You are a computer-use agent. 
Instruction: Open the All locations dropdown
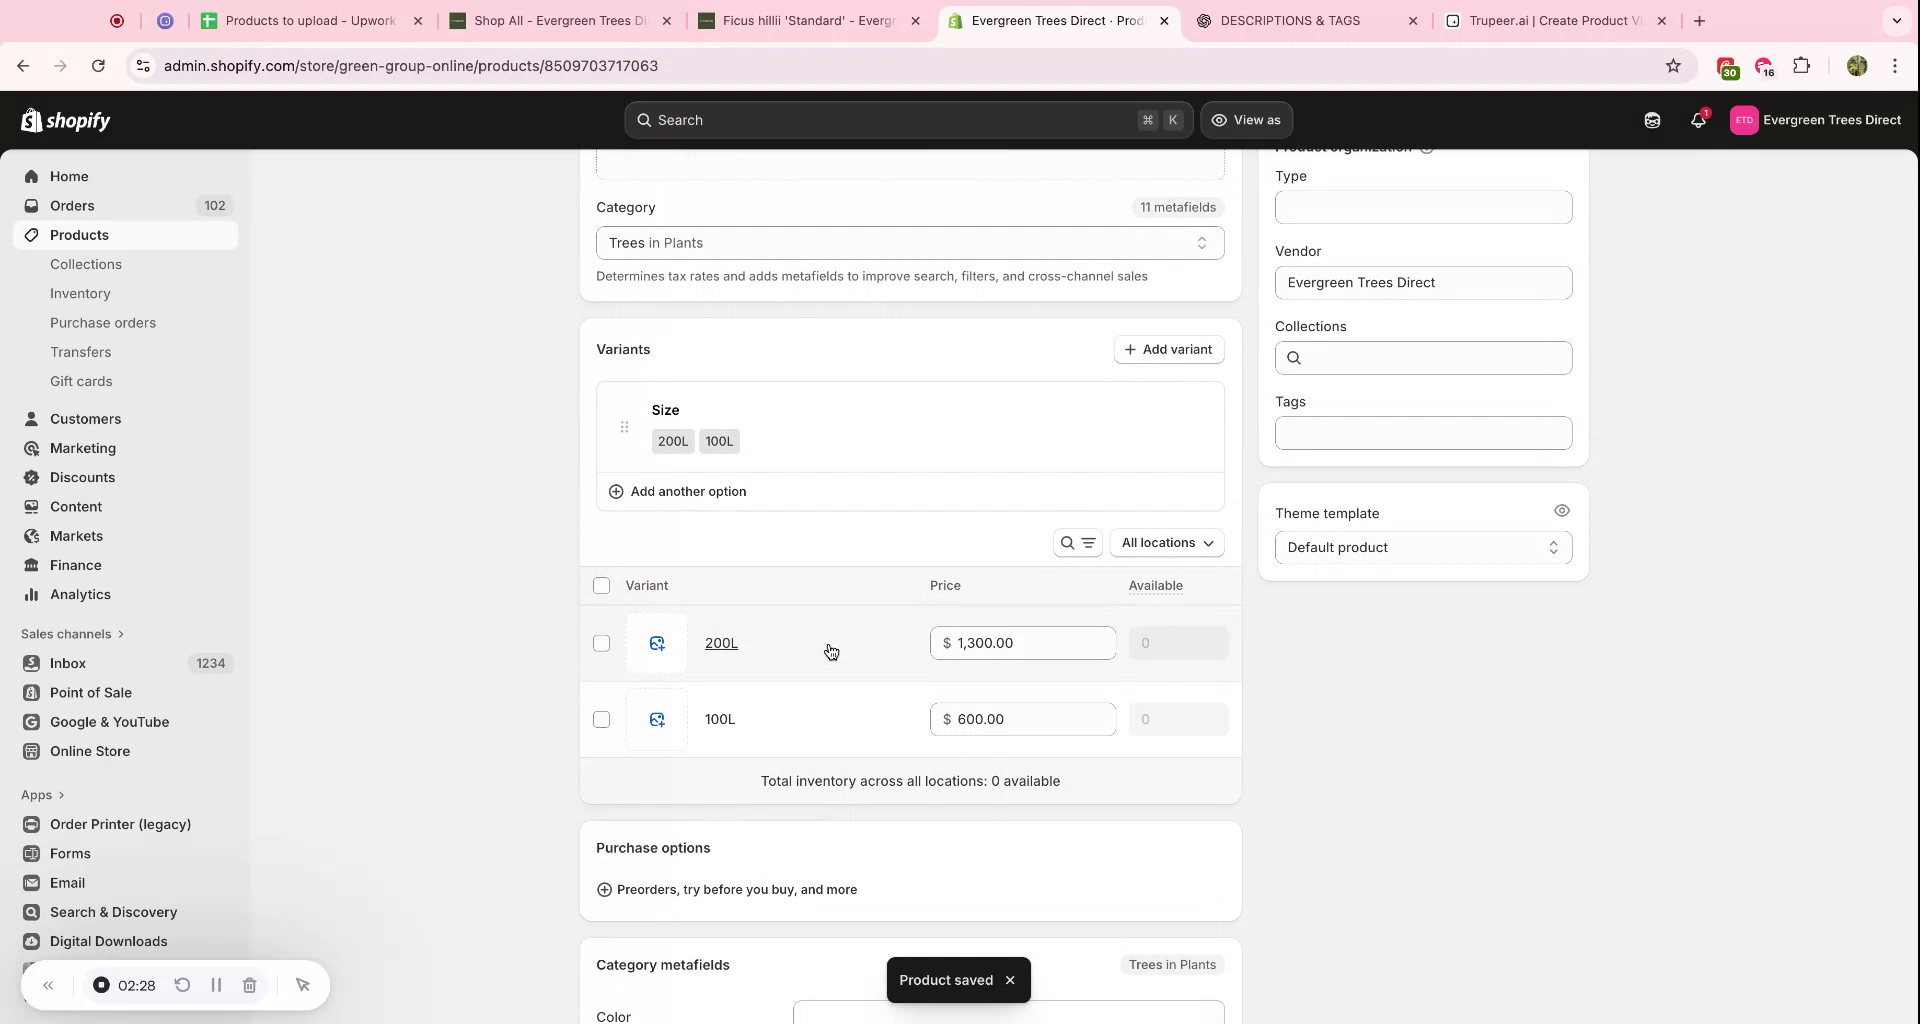1166,542
